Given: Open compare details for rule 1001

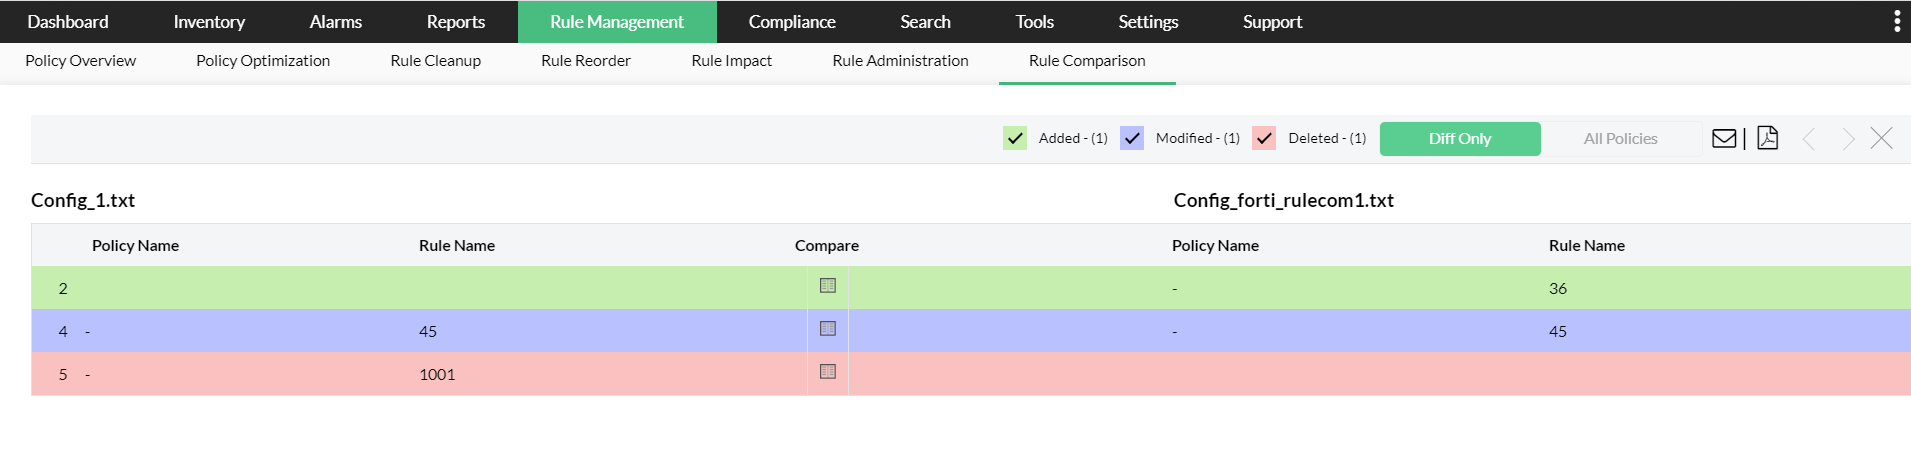Looking at the screenshot, I should click(828, 372).
